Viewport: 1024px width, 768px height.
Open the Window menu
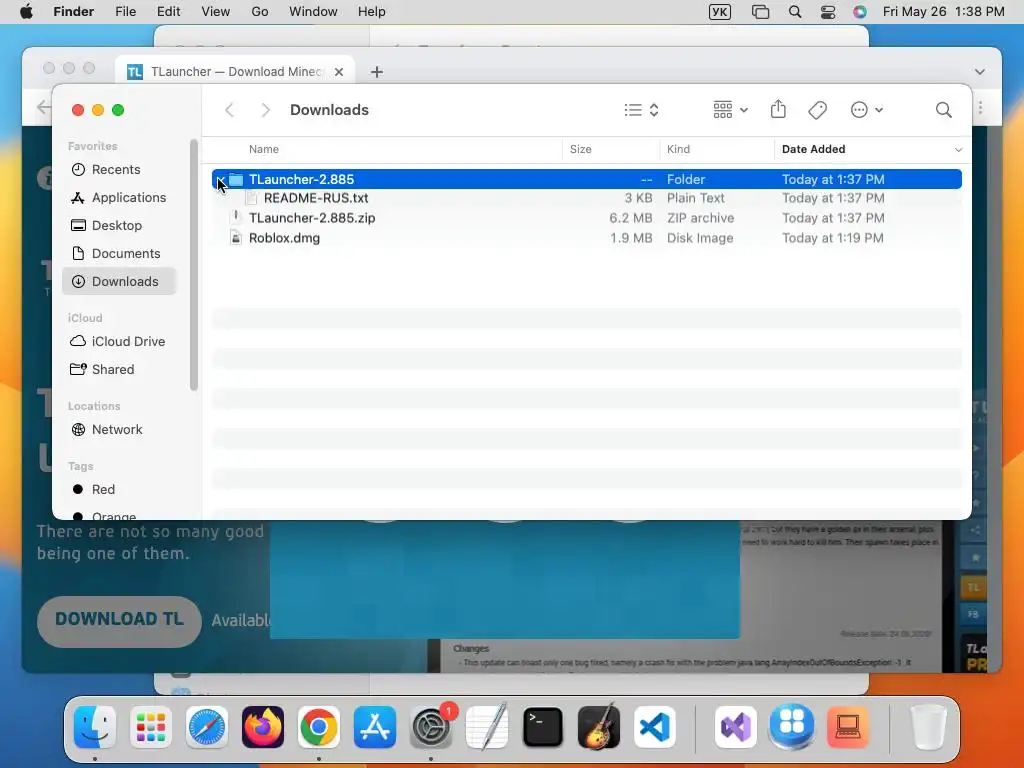click(x=313, y=12)
